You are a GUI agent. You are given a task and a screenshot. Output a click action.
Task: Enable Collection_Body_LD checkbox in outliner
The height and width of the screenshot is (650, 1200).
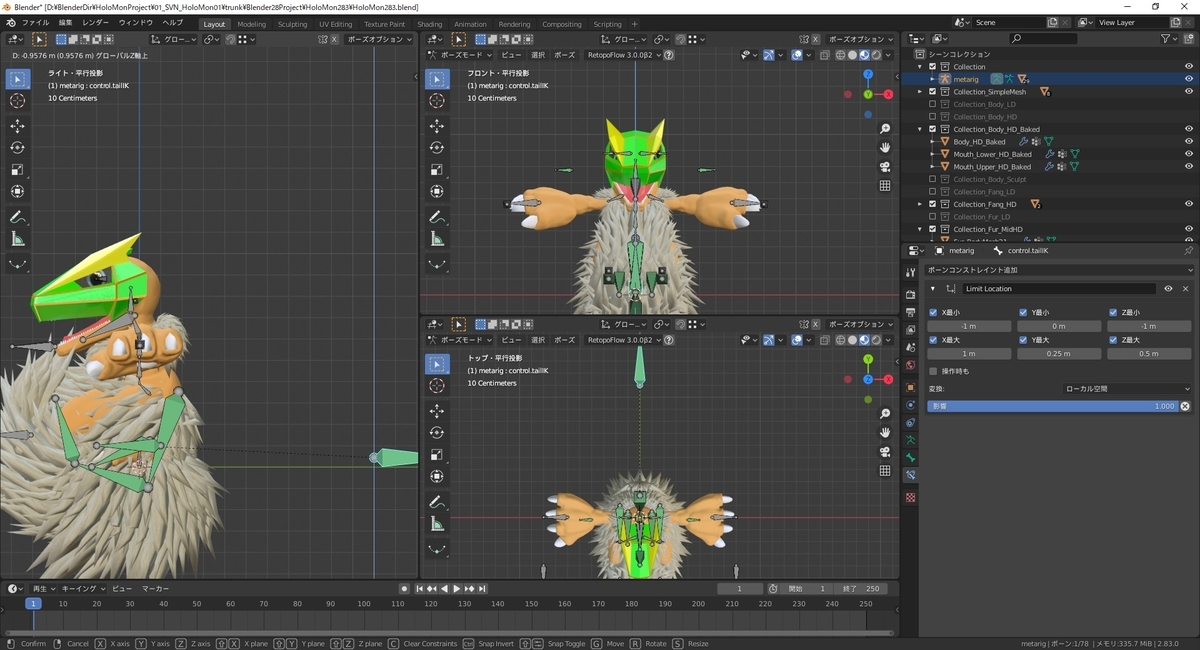coord(933,104)
